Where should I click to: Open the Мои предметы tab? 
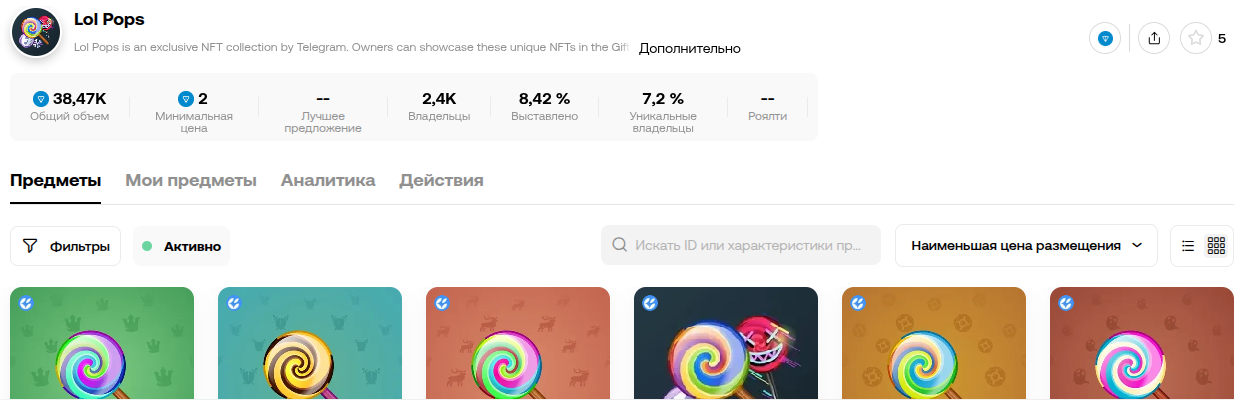pyautogui.click(x=191, y=181)
